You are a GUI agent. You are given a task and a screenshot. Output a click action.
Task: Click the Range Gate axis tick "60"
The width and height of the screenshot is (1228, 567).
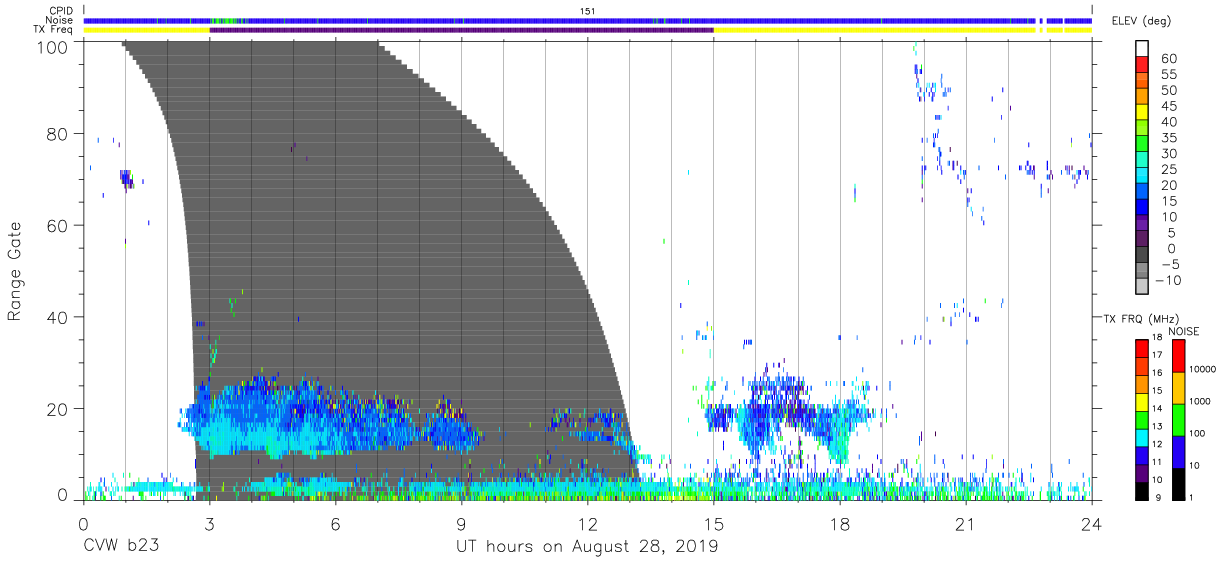coord(59,226)
